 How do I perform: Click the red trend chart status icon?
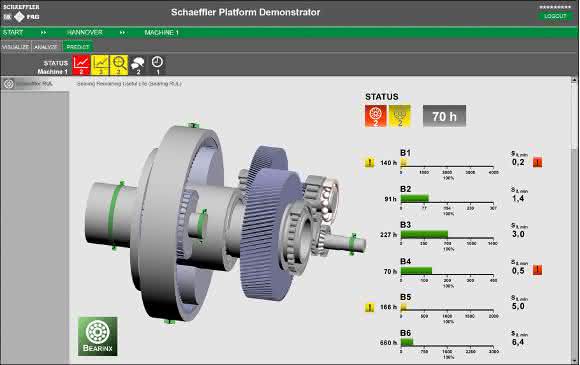tap(81, 65)
